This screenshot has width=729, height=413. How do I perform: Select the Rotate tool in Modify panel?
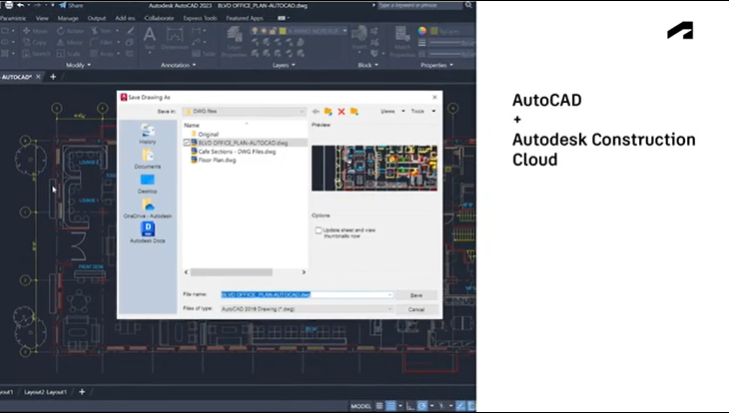pyautogui.click(x=70, y=31)
